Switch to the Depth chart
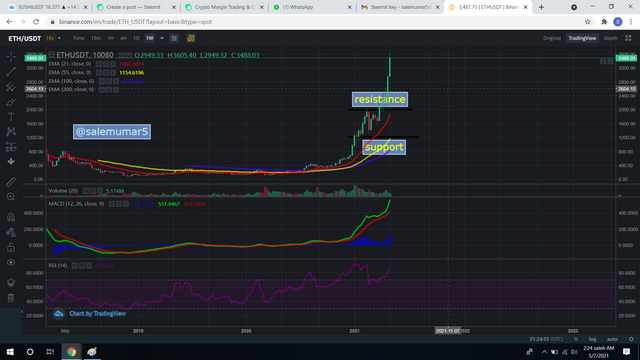The width and height of the screenshot is (640, 360). coord(611,38)
